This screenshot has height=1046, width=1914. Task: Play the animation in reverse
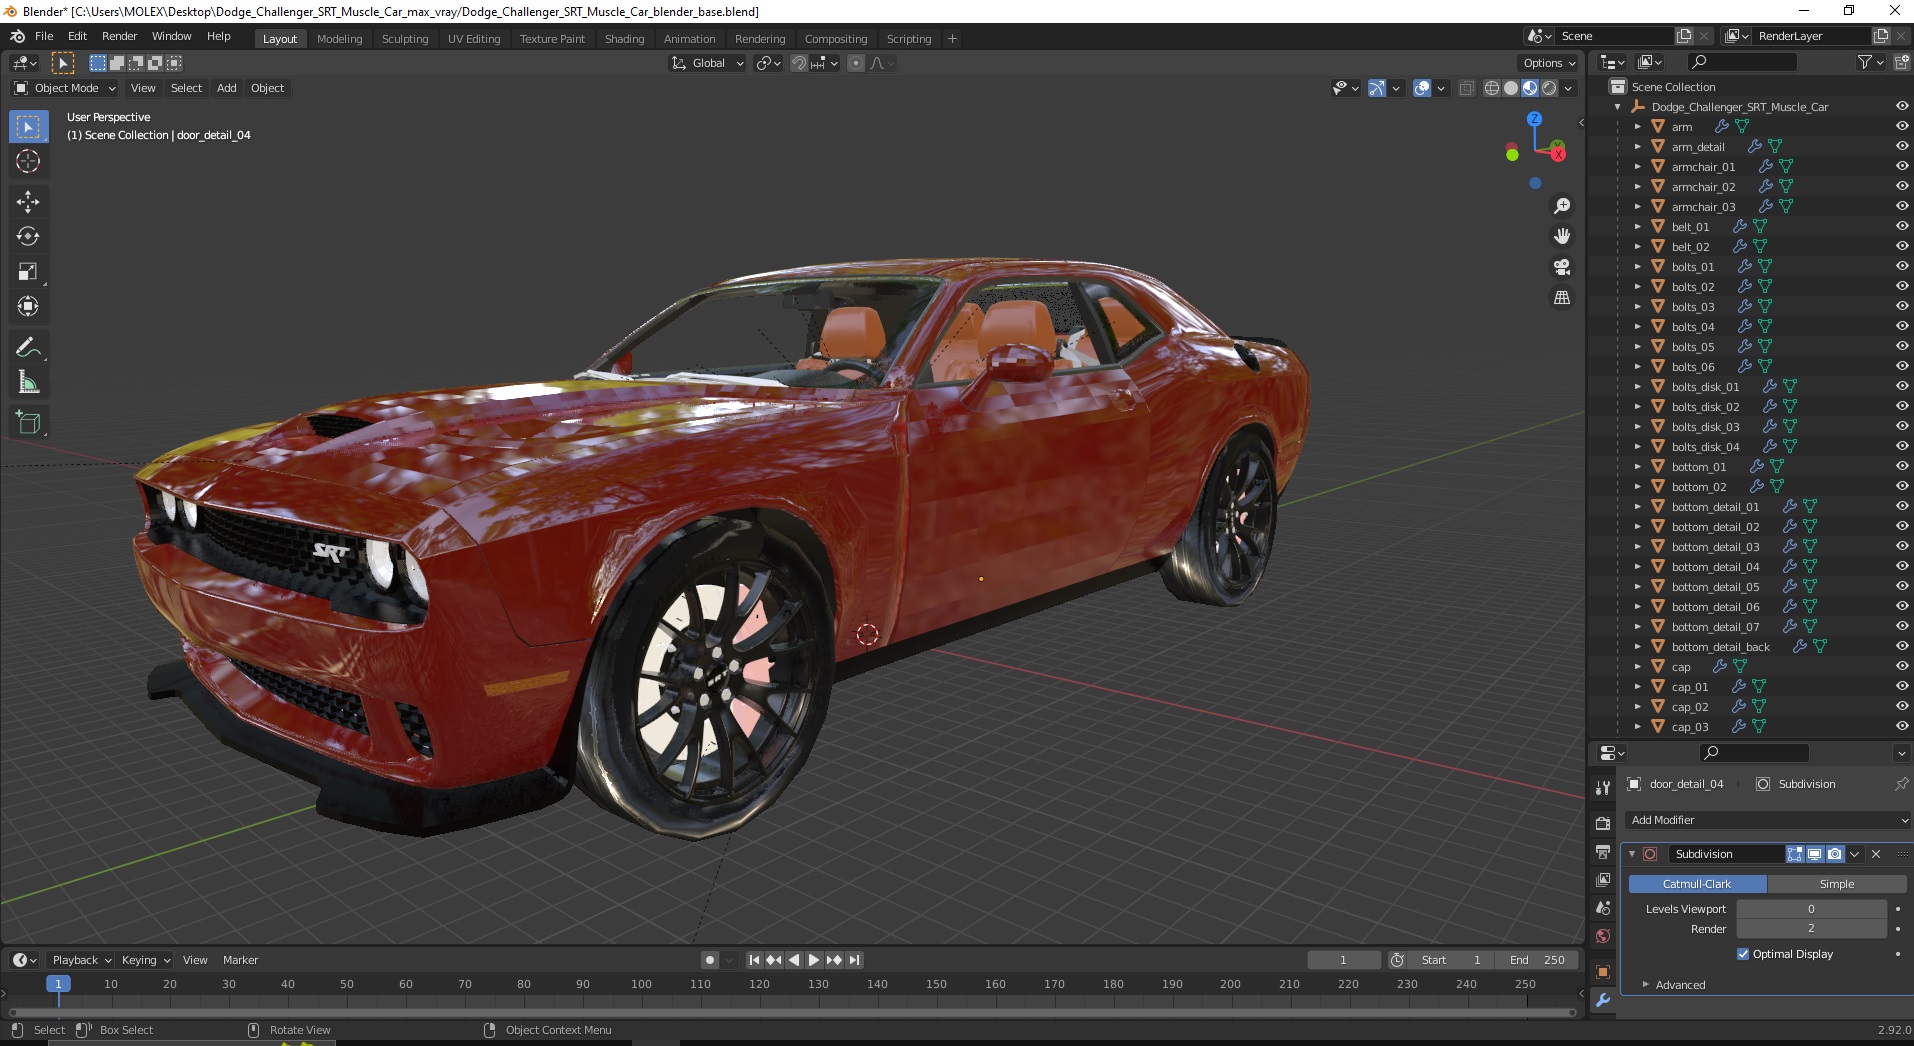(794, 960)
